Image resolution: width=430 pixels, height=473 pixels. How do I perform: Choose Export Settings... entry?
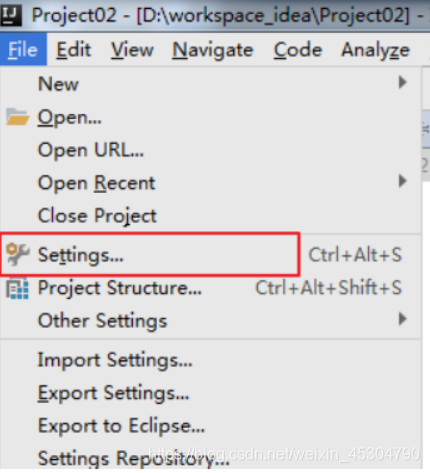pos(211,393)
